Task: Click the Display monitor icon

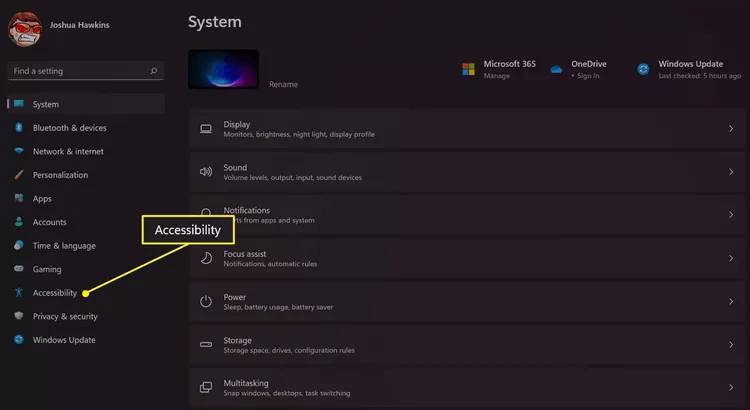Action: point(206,129)
